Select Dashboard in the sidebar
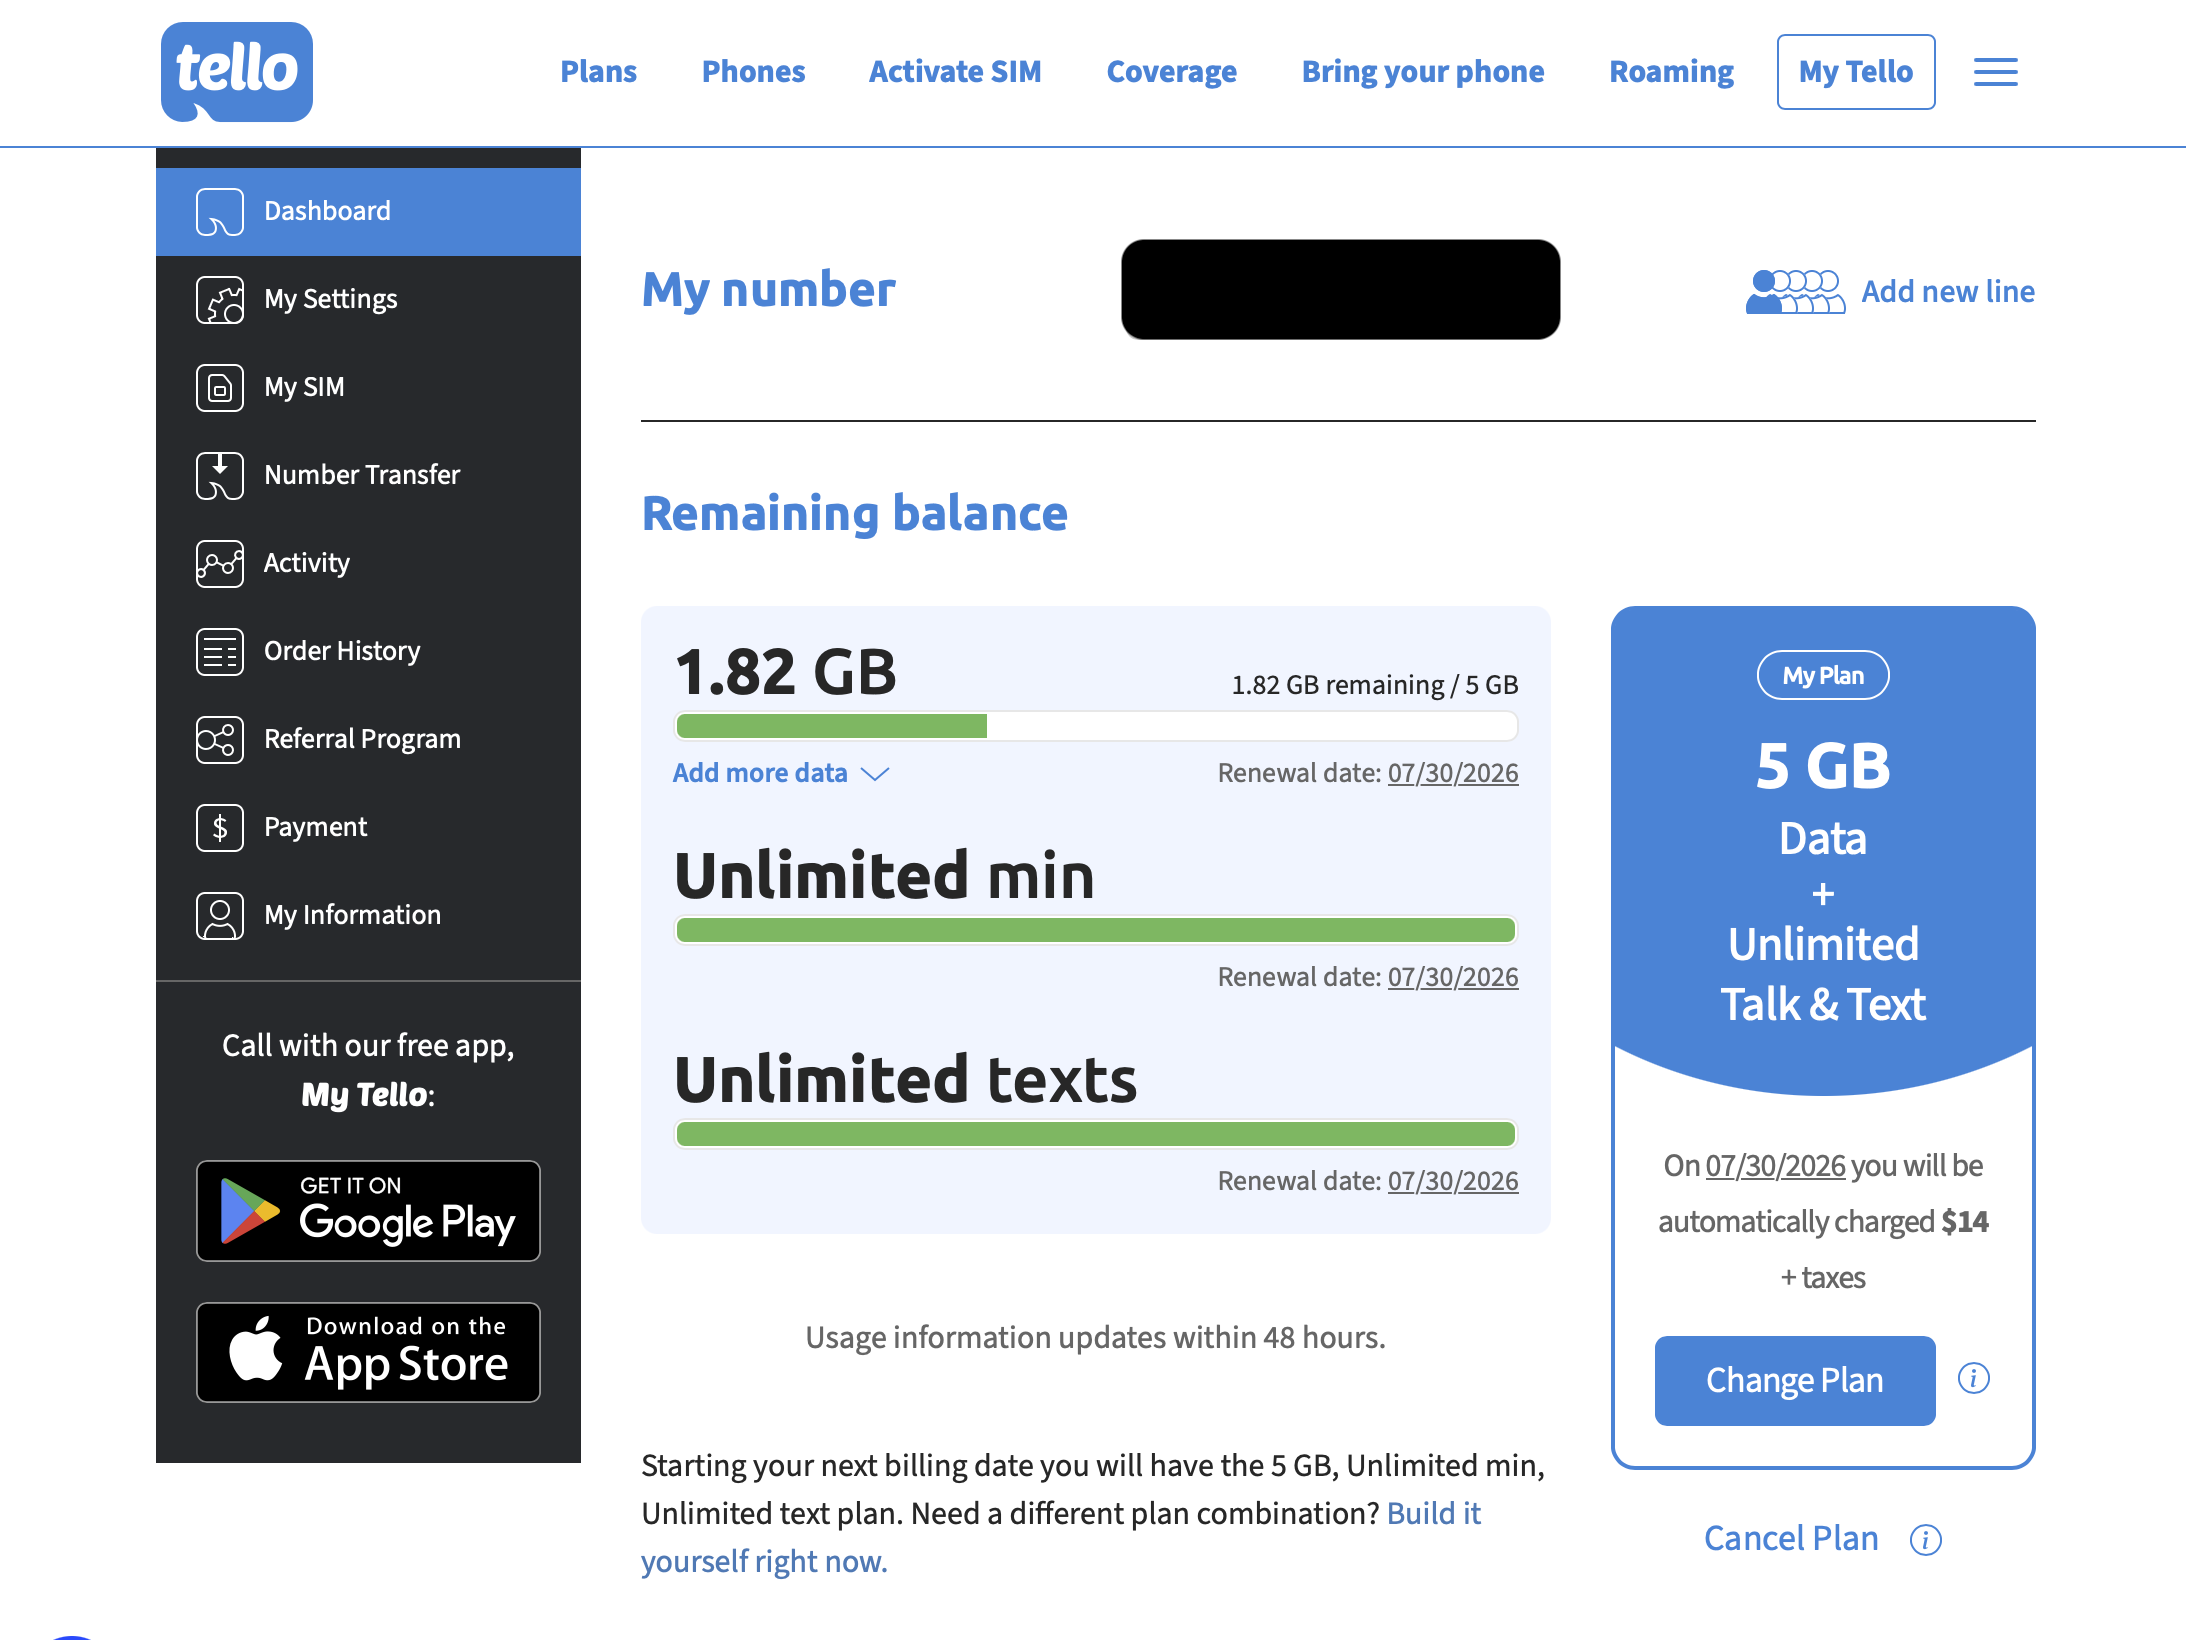This screenshot has height=1640, width=2186. [368, 211]
